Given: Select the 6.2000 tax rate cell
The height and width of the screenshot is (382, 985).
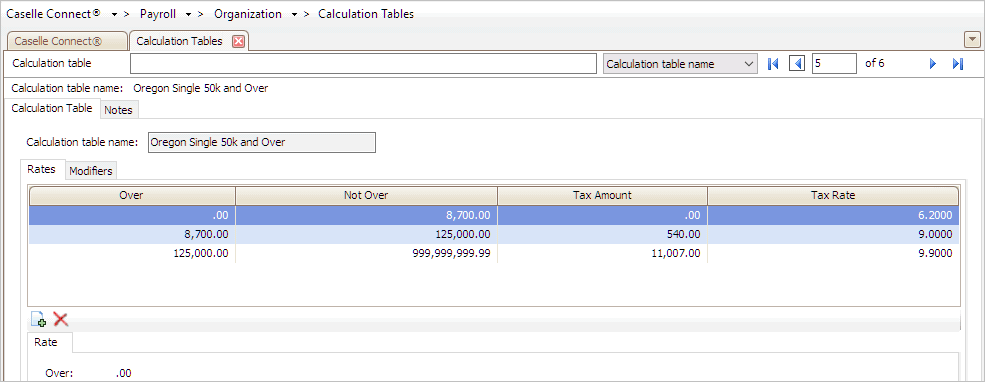Looking at the screenshot, I should point(833,215).
